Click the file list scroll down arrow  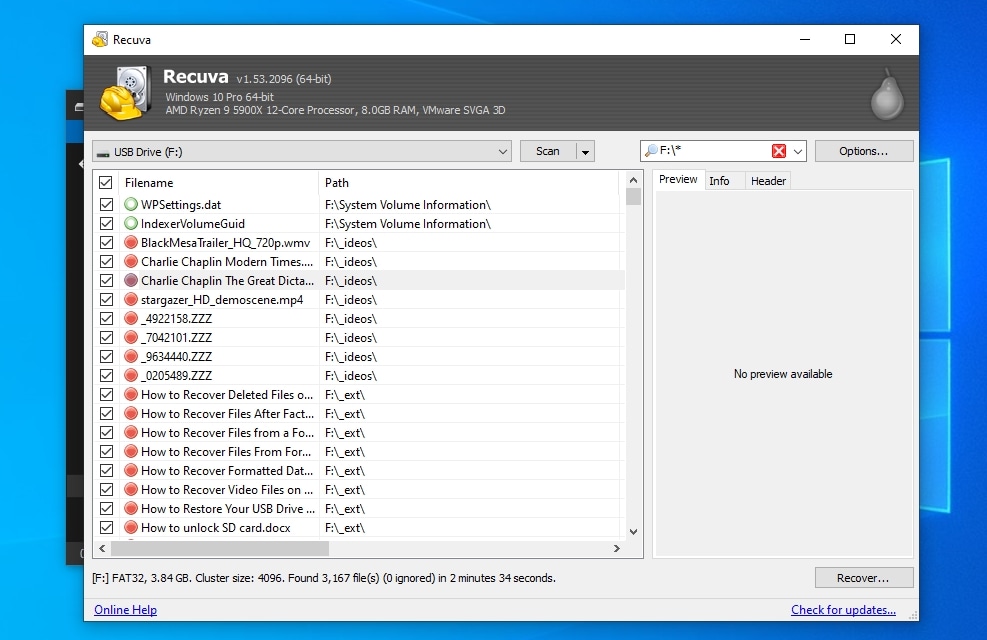(633, 532)
